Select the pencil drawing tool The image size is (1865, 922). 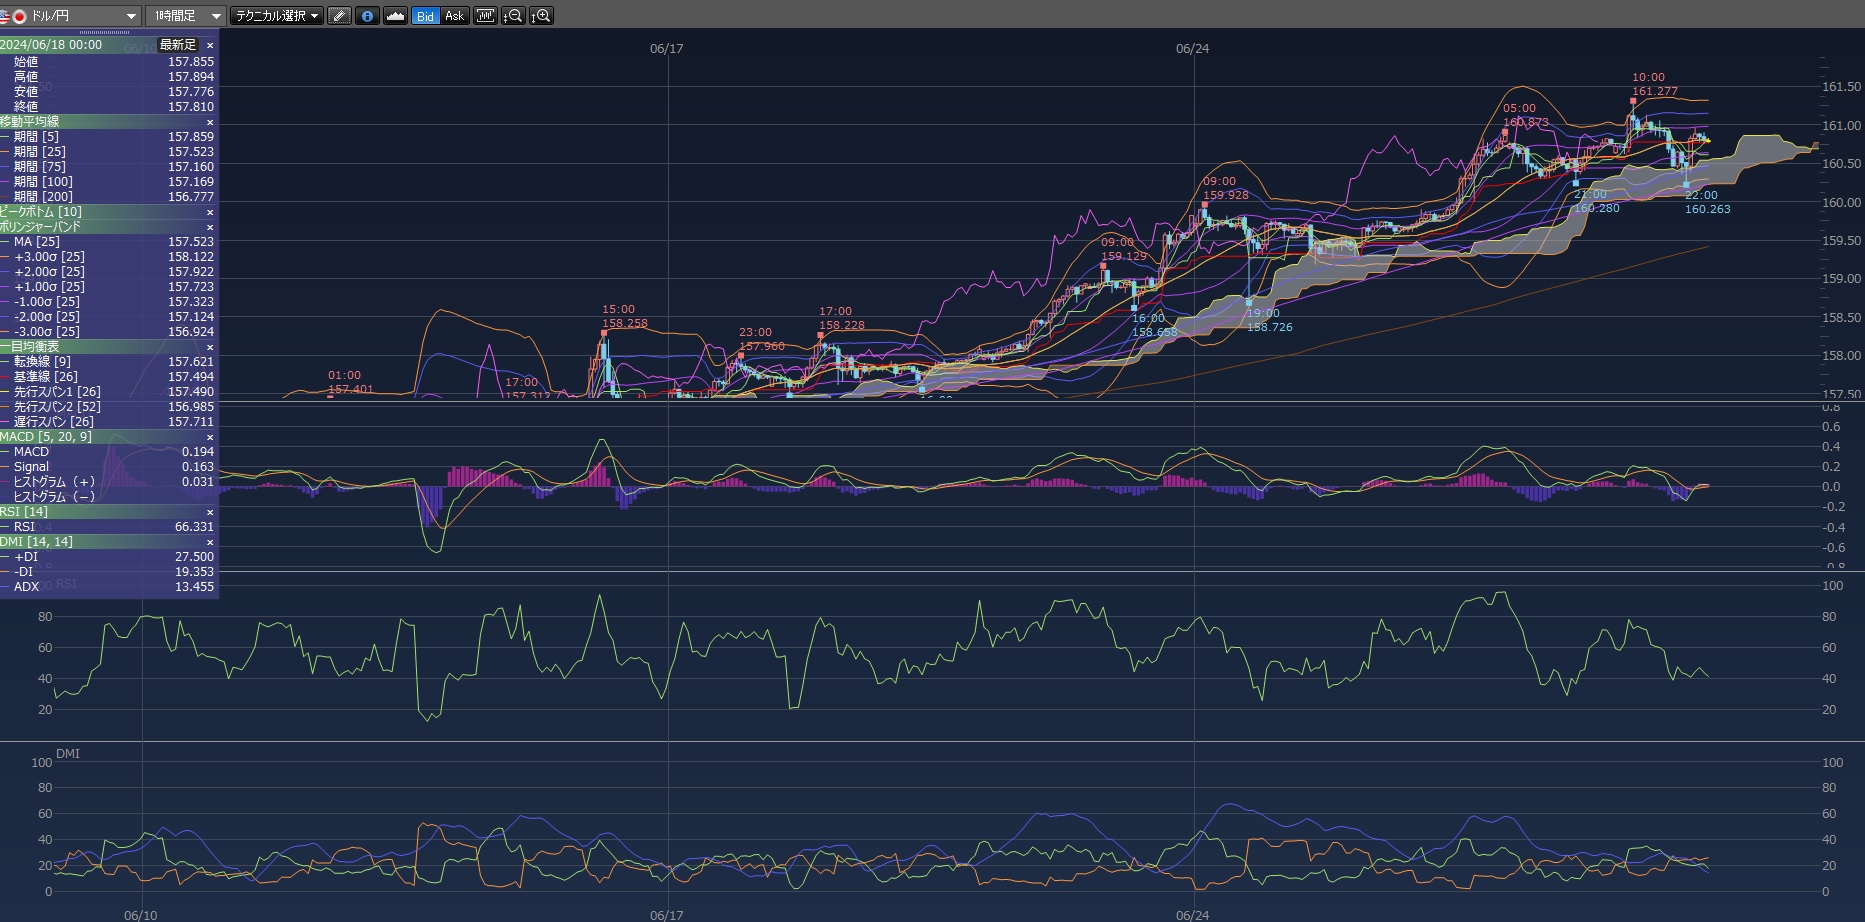[339, 16]
